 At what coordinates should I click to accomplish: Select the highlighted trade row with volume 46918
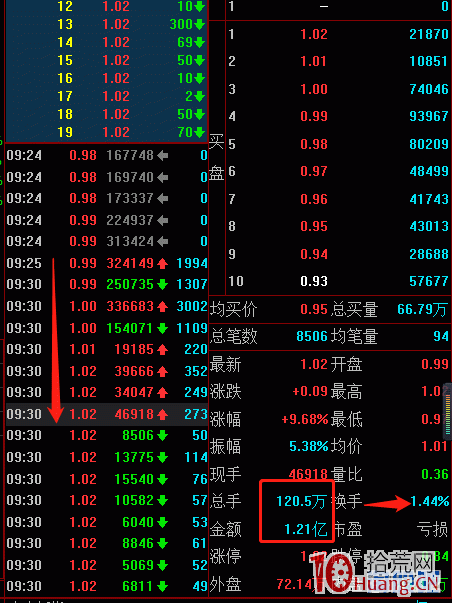pyautogui.click(x=107, y=415)
